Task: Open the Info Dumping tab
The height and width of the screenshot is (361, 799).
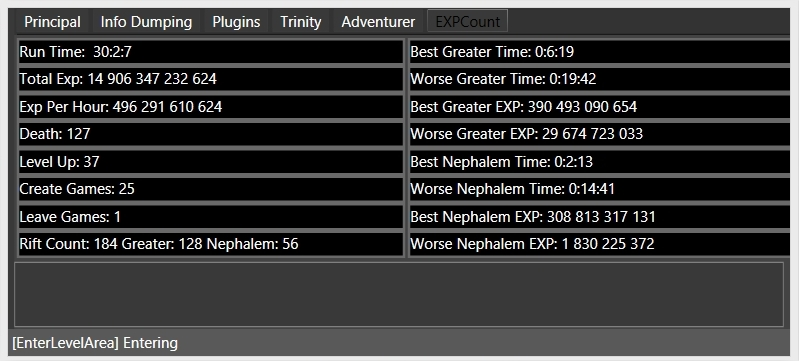Action: click(146, 22)
